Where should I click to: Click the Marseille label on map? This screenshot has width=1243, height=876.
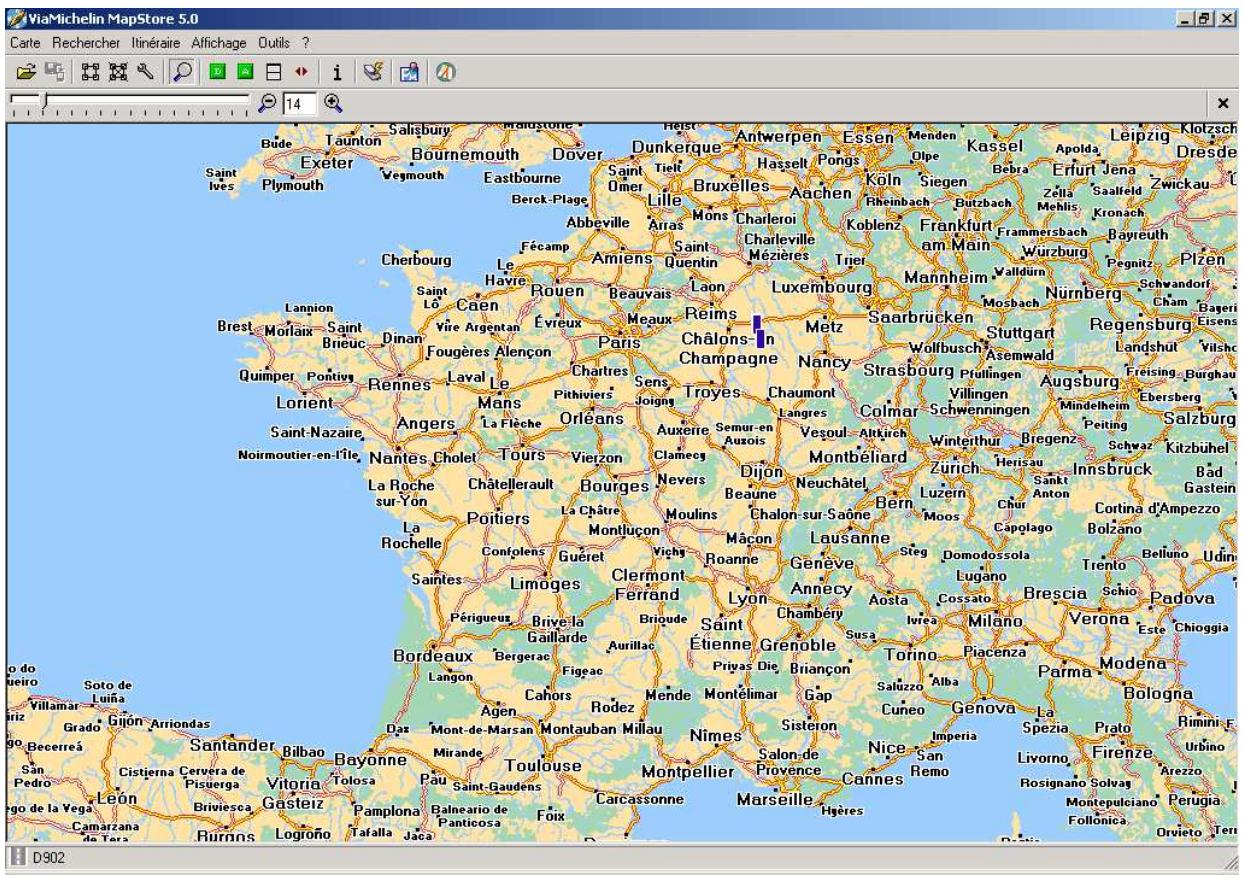click(773, 800)
